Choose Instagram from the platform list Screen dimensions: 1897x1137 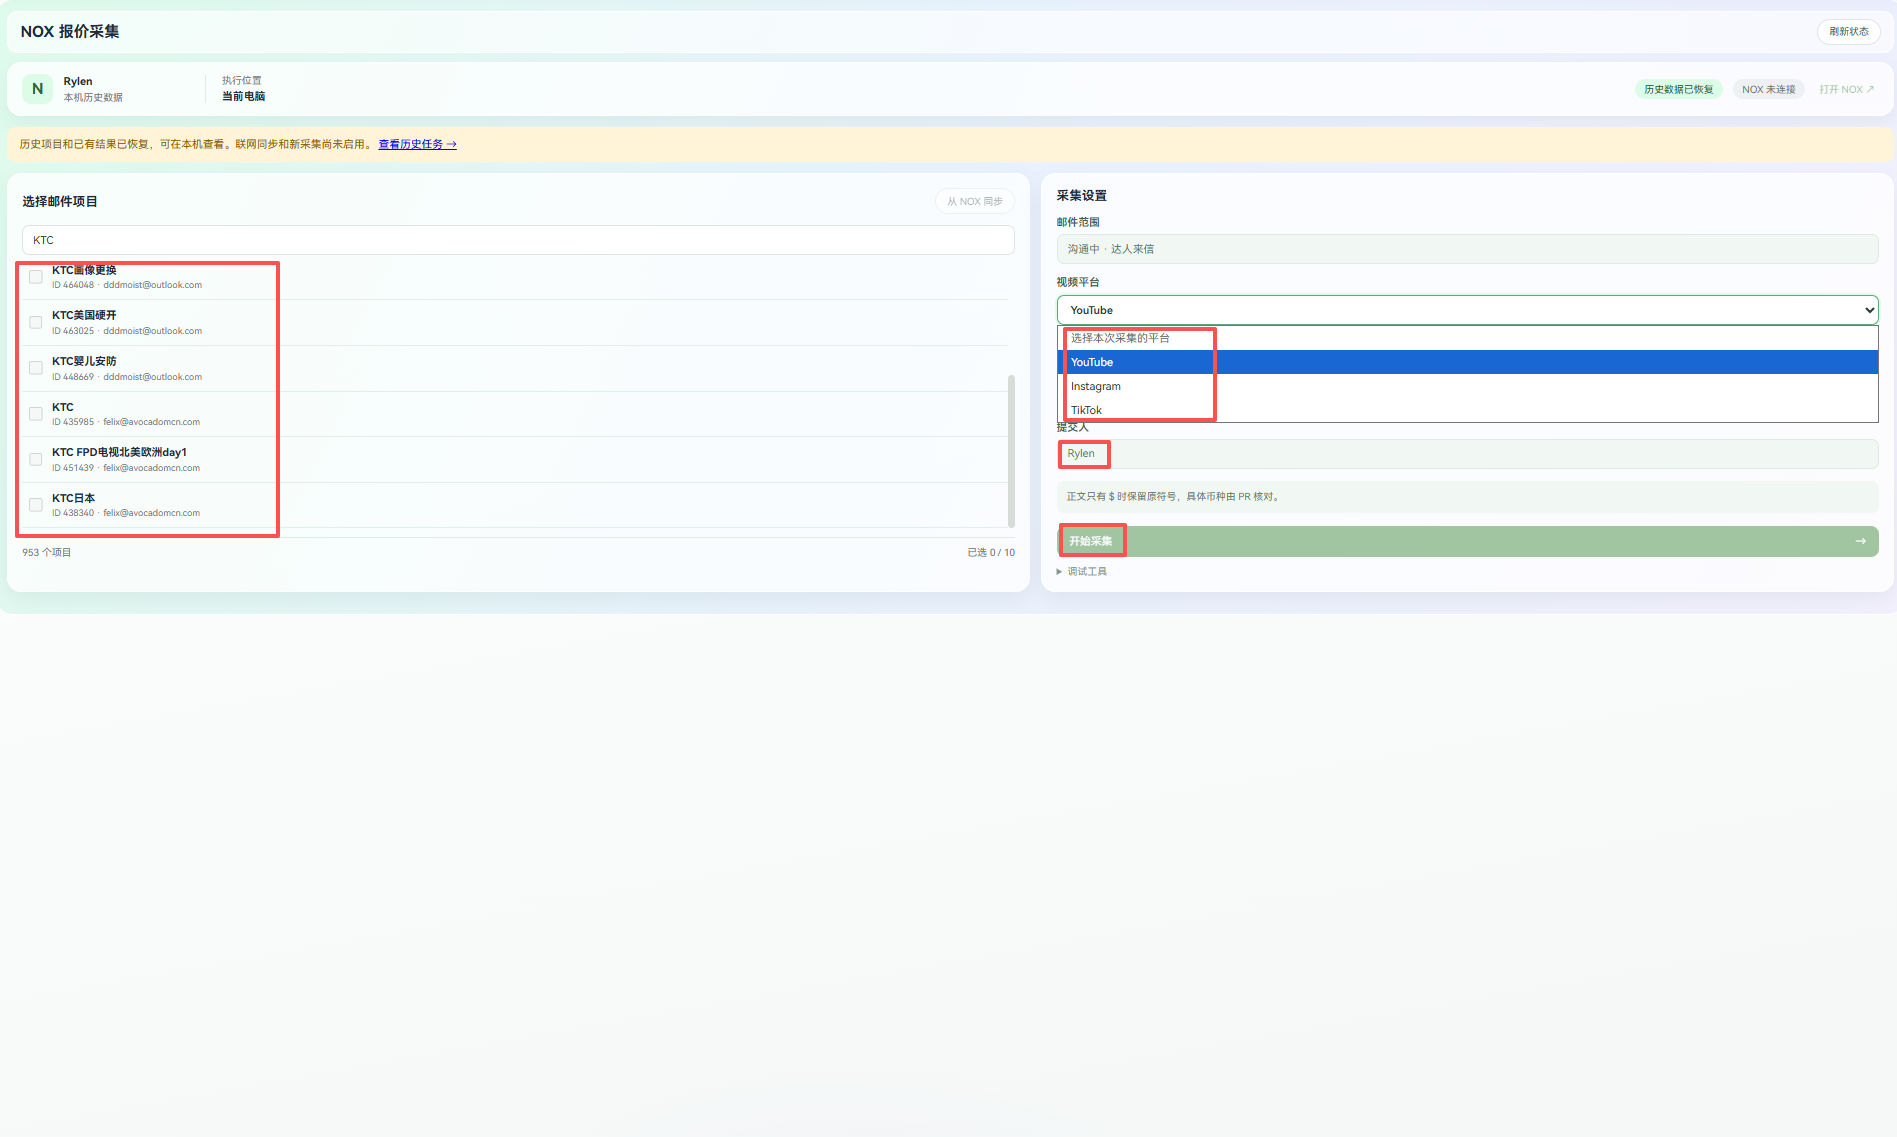[1467, 386]
